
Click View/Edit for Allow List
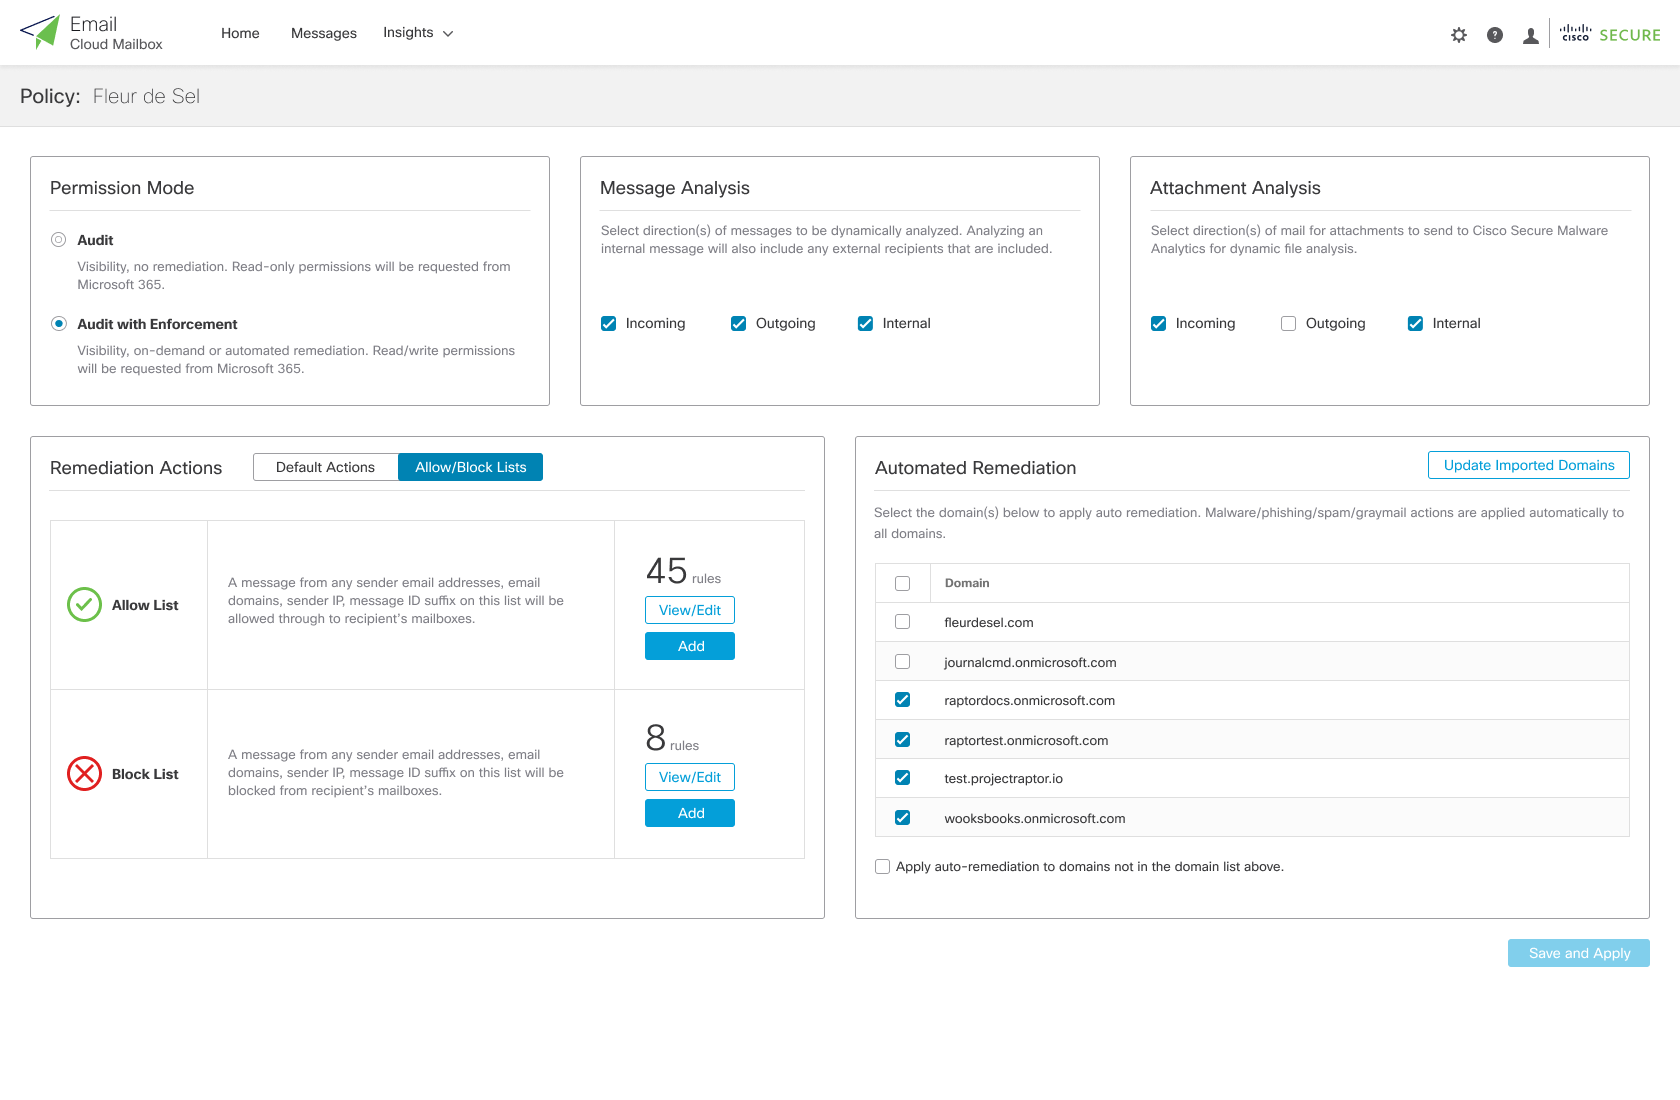tap(690, 610)
